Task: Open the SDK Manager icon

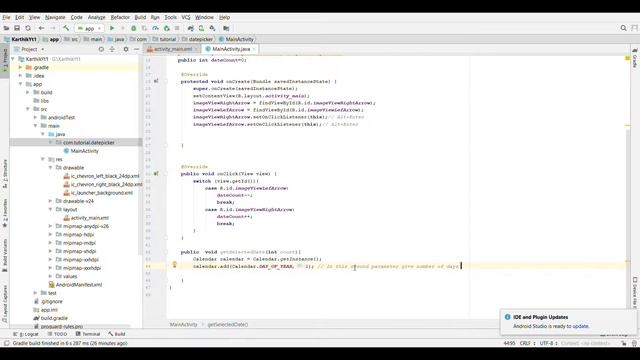Action: tap(212, 28)
